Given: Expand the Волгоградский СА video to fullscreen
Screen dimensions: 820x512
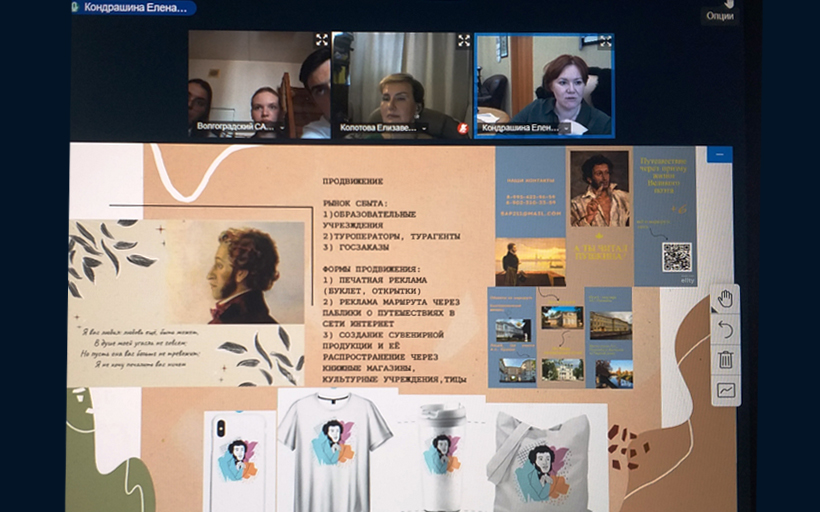Looking at the screenshot, I should tap(322, 40).
